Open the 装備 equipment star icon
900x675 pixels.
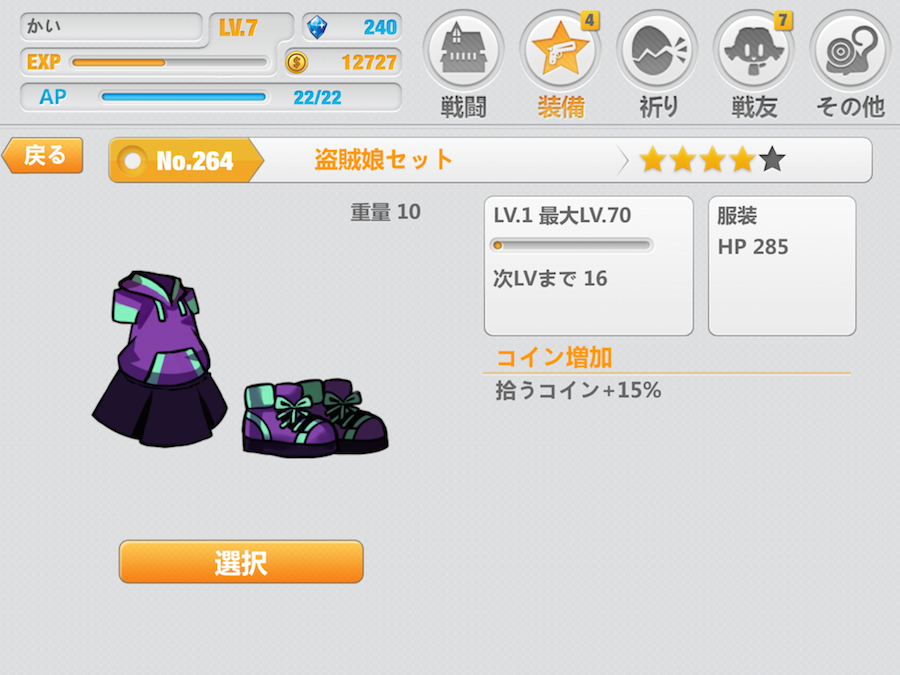(560, 50)
